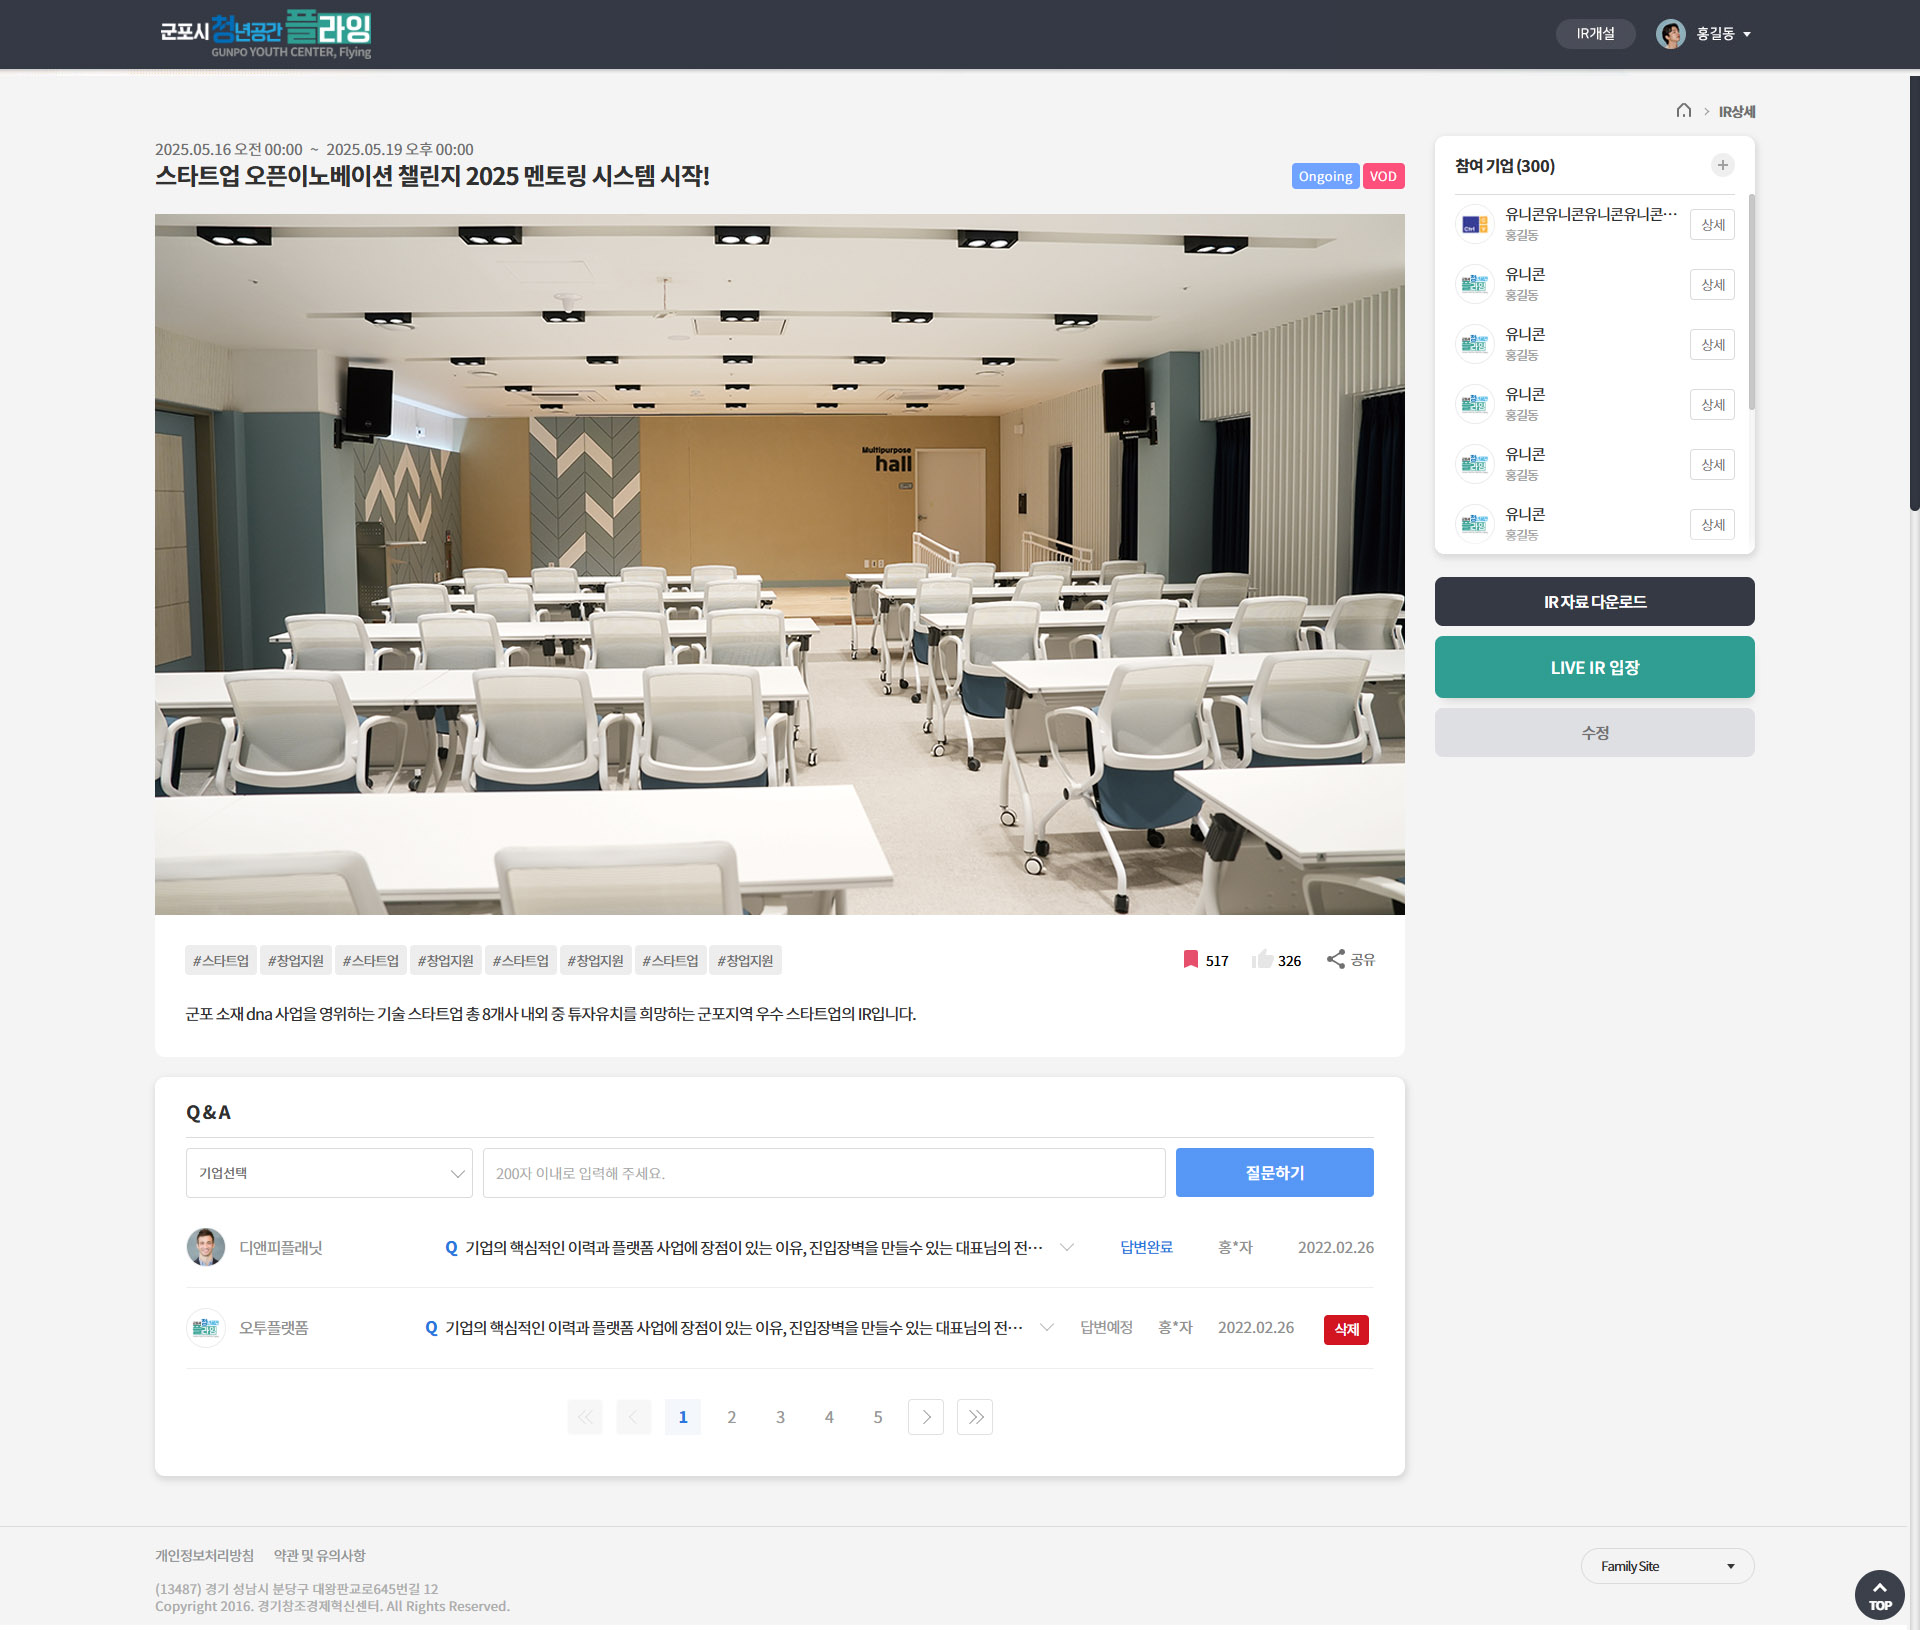The image size is (1920, 1630).
Task: Click the LIVE IR 입장 button
Action: (x=1594, y=668)
